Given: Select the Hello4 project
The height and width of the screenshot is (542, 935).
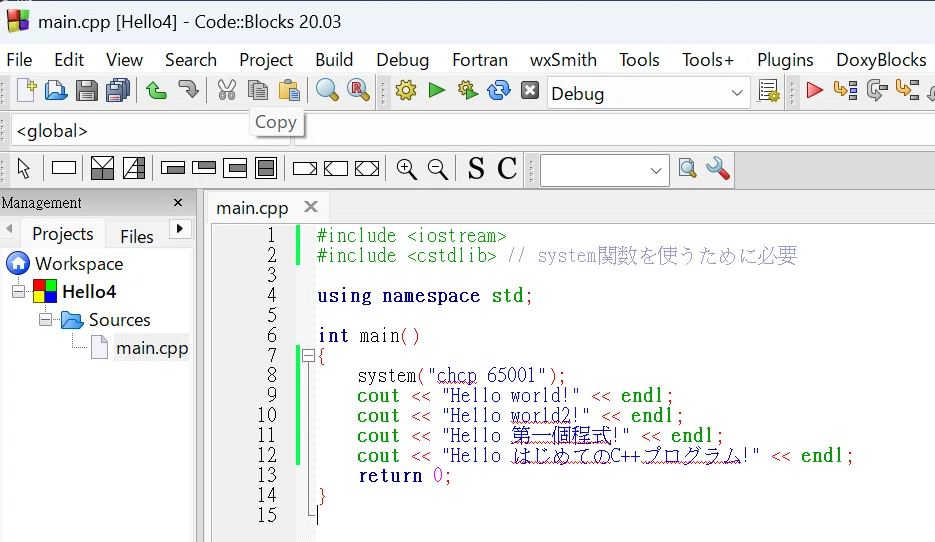Looking at the screenshot, I should [x=89, y=292].
